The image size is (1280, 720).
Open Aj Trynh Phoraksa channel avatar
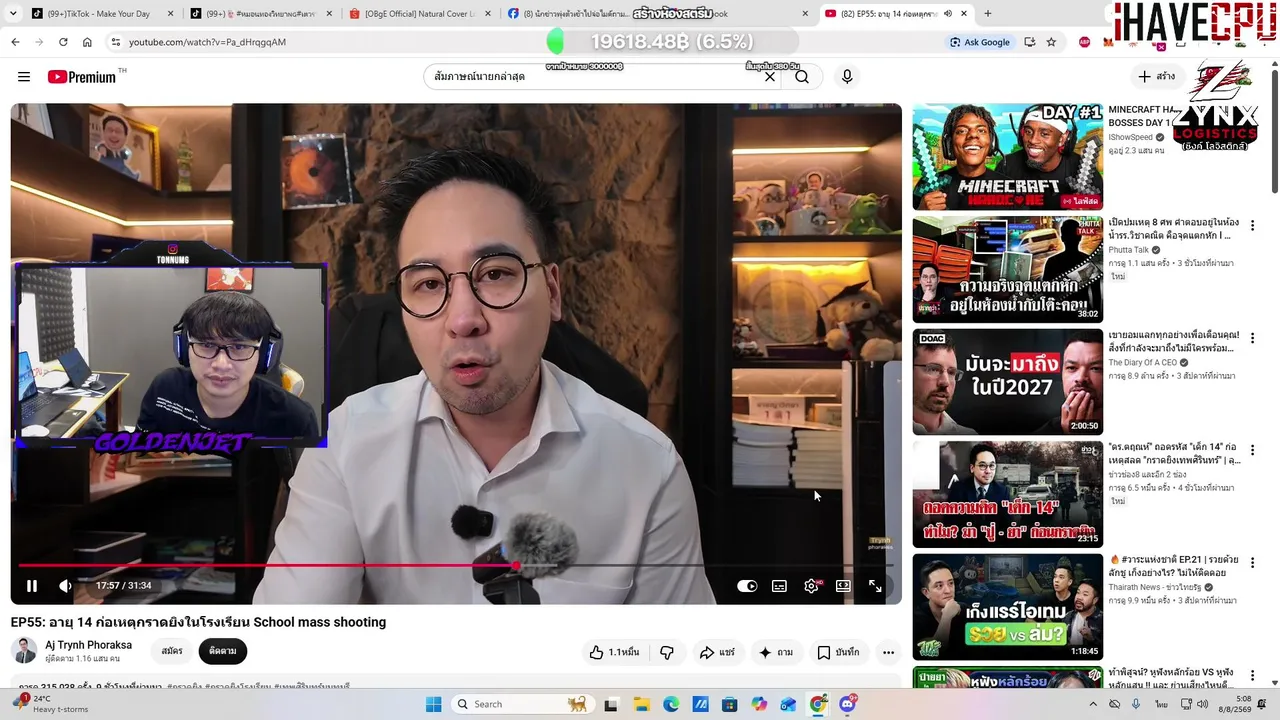click(24, 651)
